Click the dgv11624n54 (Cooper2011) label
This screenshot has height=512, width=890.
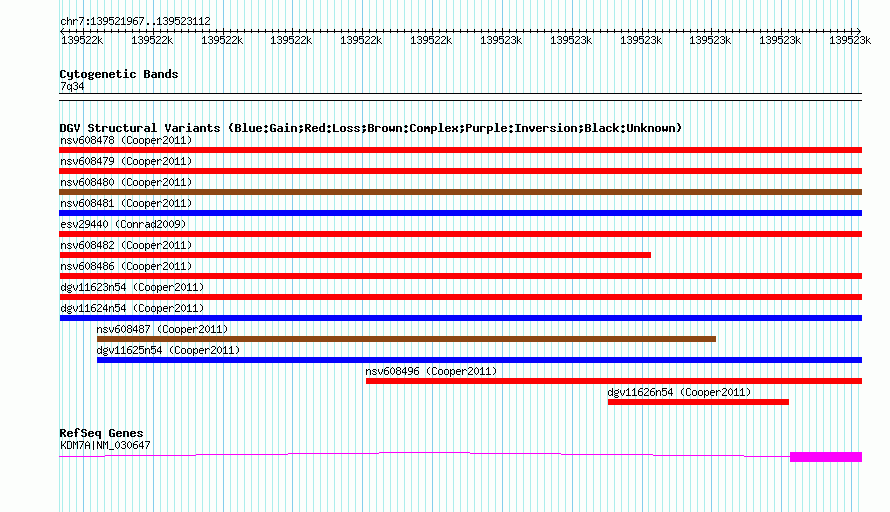pos(132,308)
